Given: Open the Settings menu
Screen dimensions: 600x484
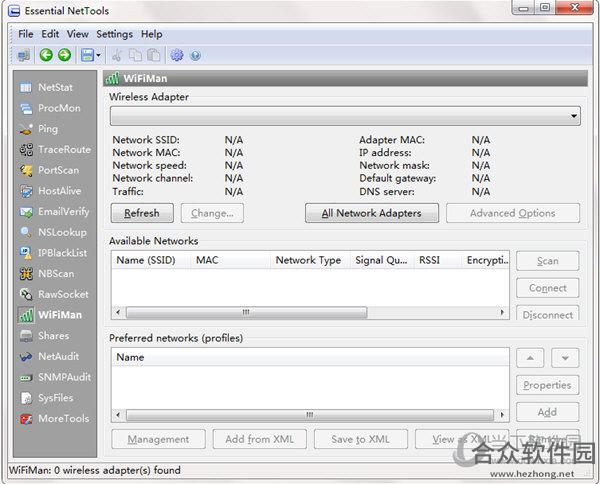Looking at the screenshot, I should (x=114, y=34).
